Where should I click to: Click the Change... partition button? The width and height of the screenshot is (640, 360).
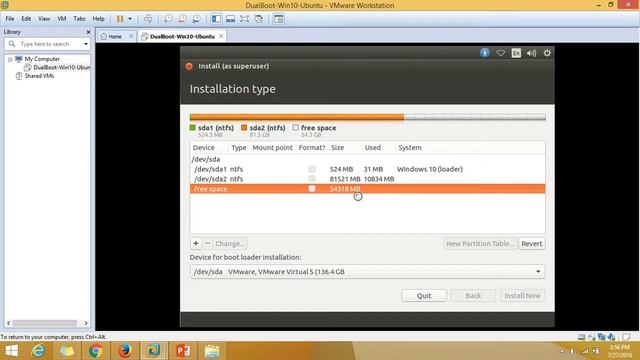point(230,244)
